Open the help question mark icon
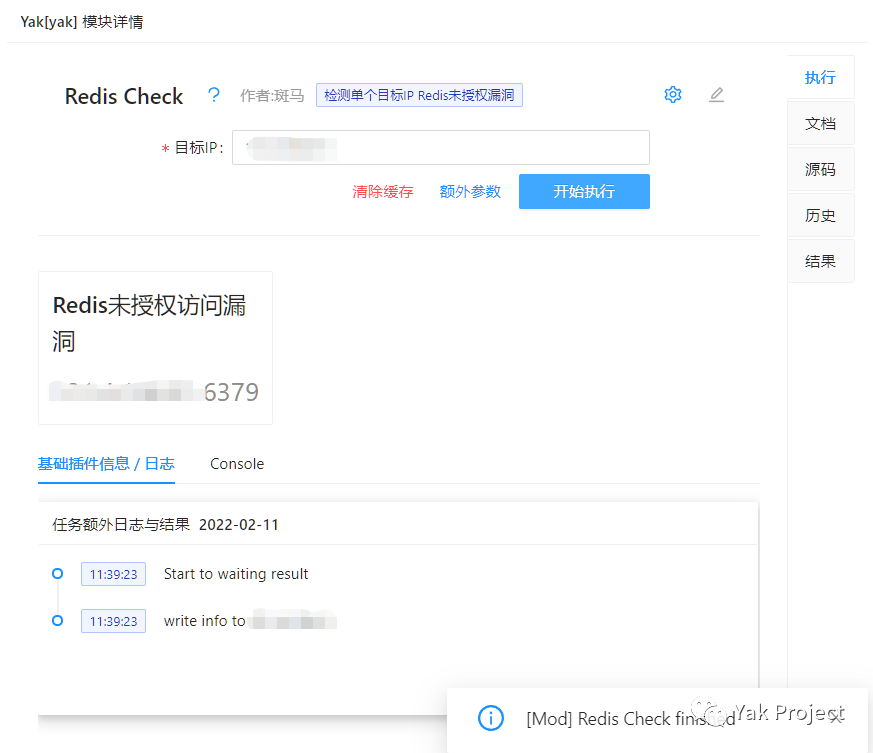This screenshot has width=873, height=753. [214, 95]
